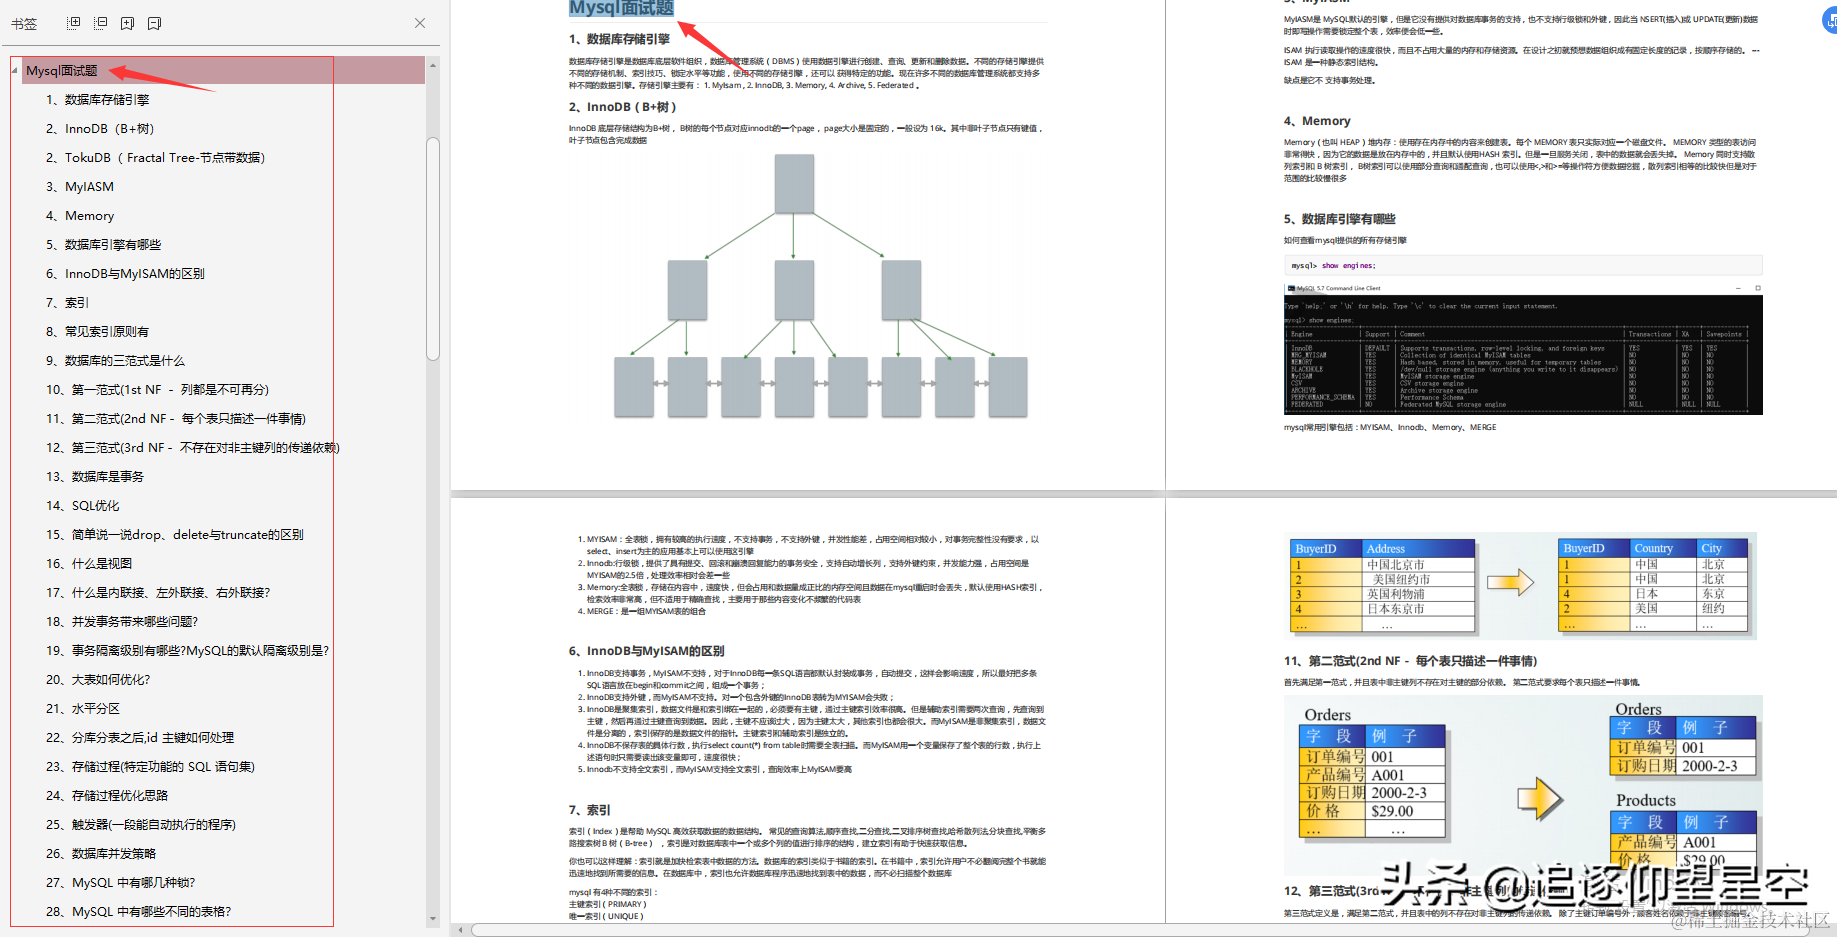1837x937 pixels.
Task: Click the delete bookmark icon
Action: click(x=154, y=23)
